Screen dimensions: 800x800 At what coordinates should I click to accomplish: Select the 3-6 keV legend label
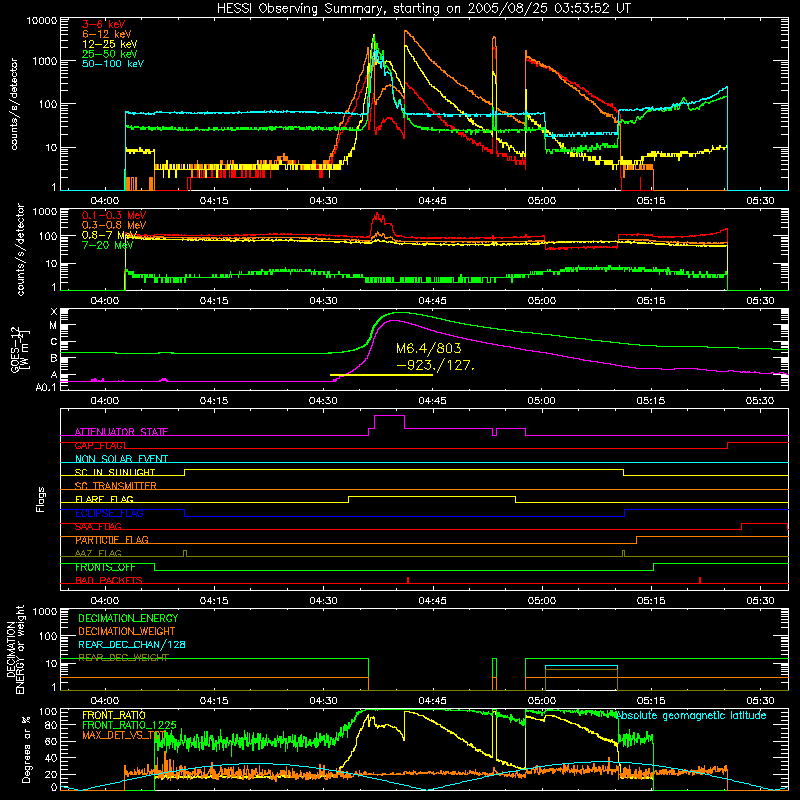[x=104, y=24]
